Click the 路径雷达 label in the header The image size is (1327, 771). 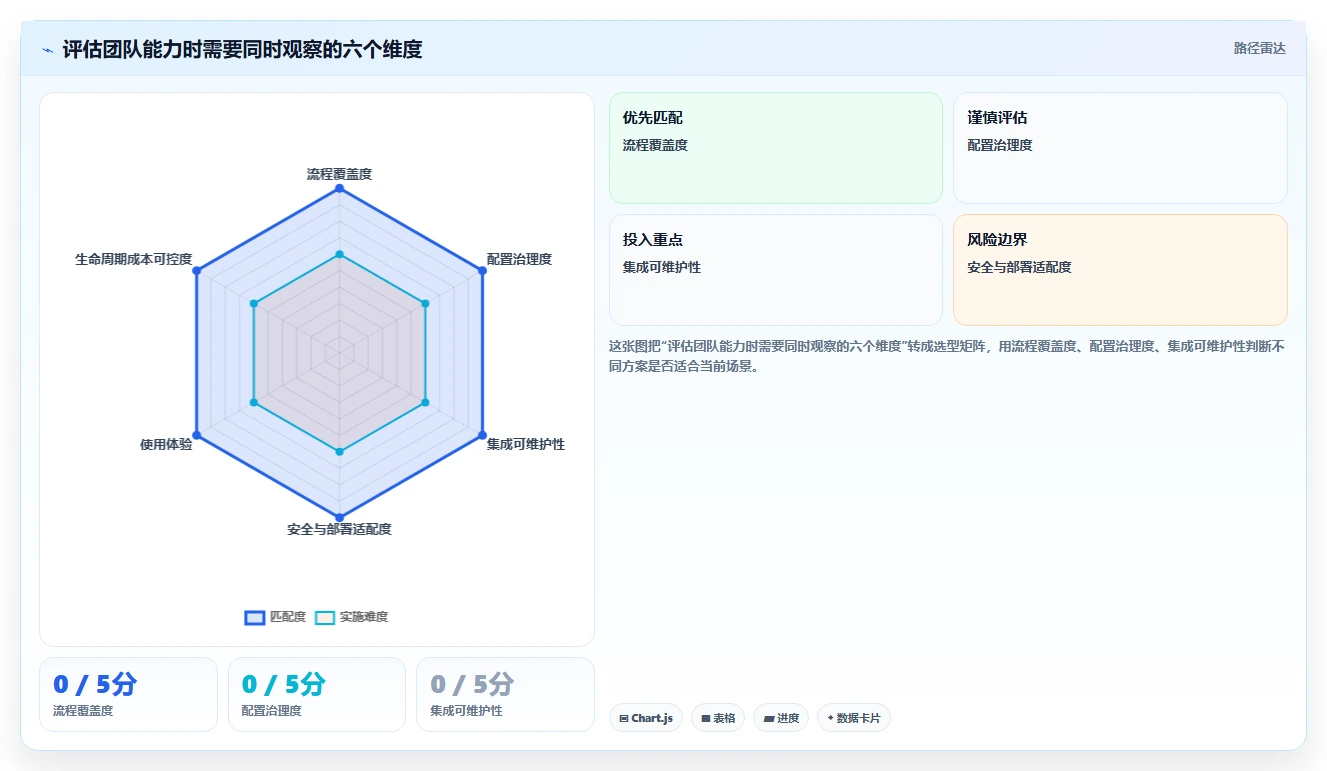click(1260, 48)
